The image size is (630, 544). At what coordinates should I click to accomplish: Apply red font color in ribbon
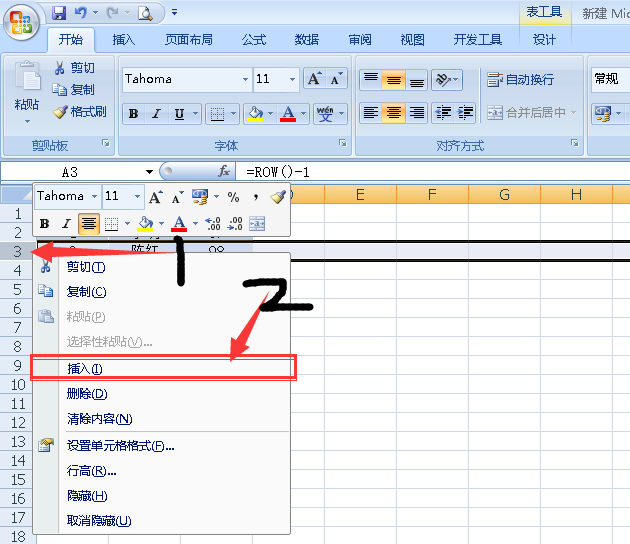(x=288, y=114)
